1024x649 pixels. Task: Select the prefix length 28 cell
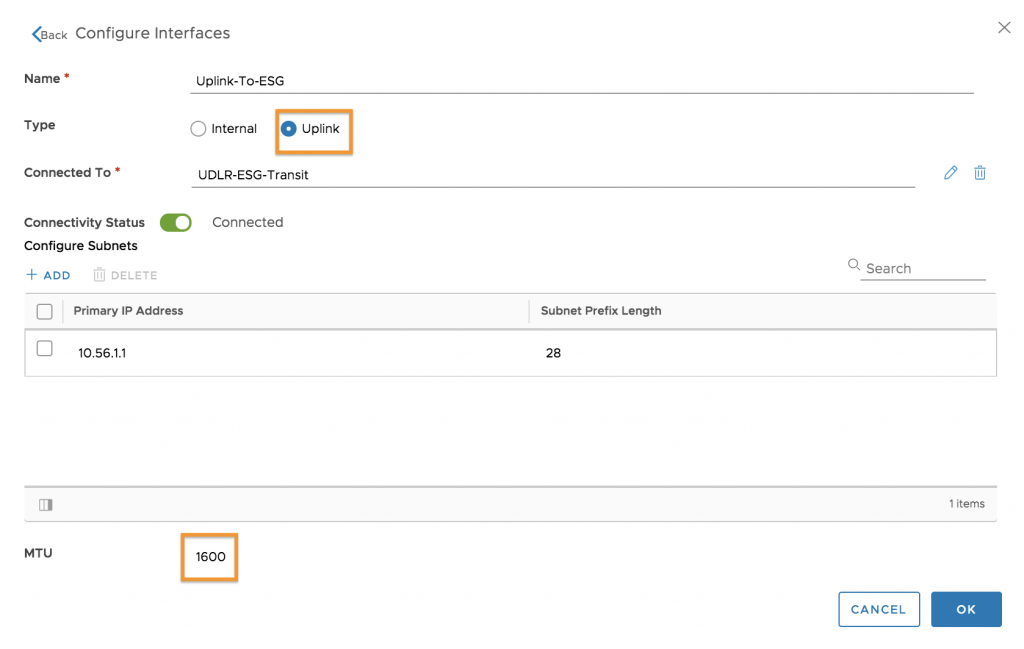pyautogui.click(x=553, y=353)
